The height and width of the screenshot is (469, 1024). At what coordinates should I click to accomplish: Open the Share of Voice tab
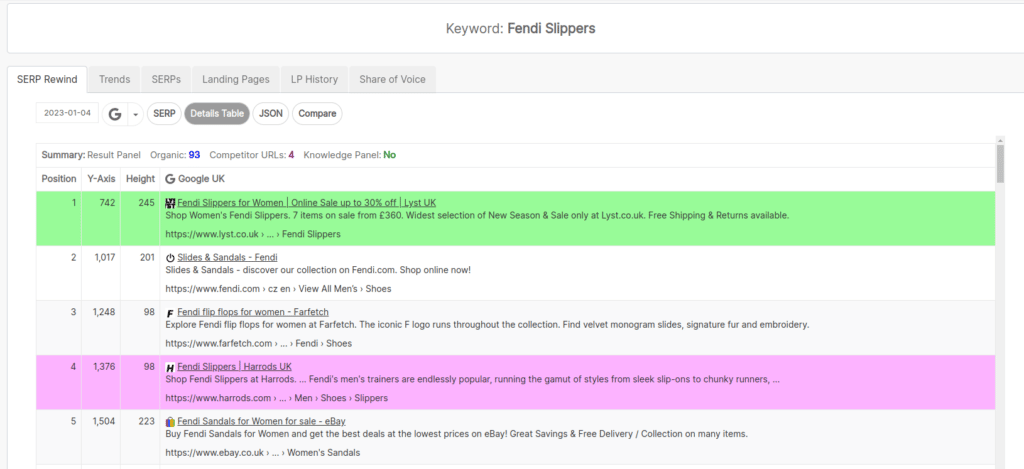[x=392, y=79]
